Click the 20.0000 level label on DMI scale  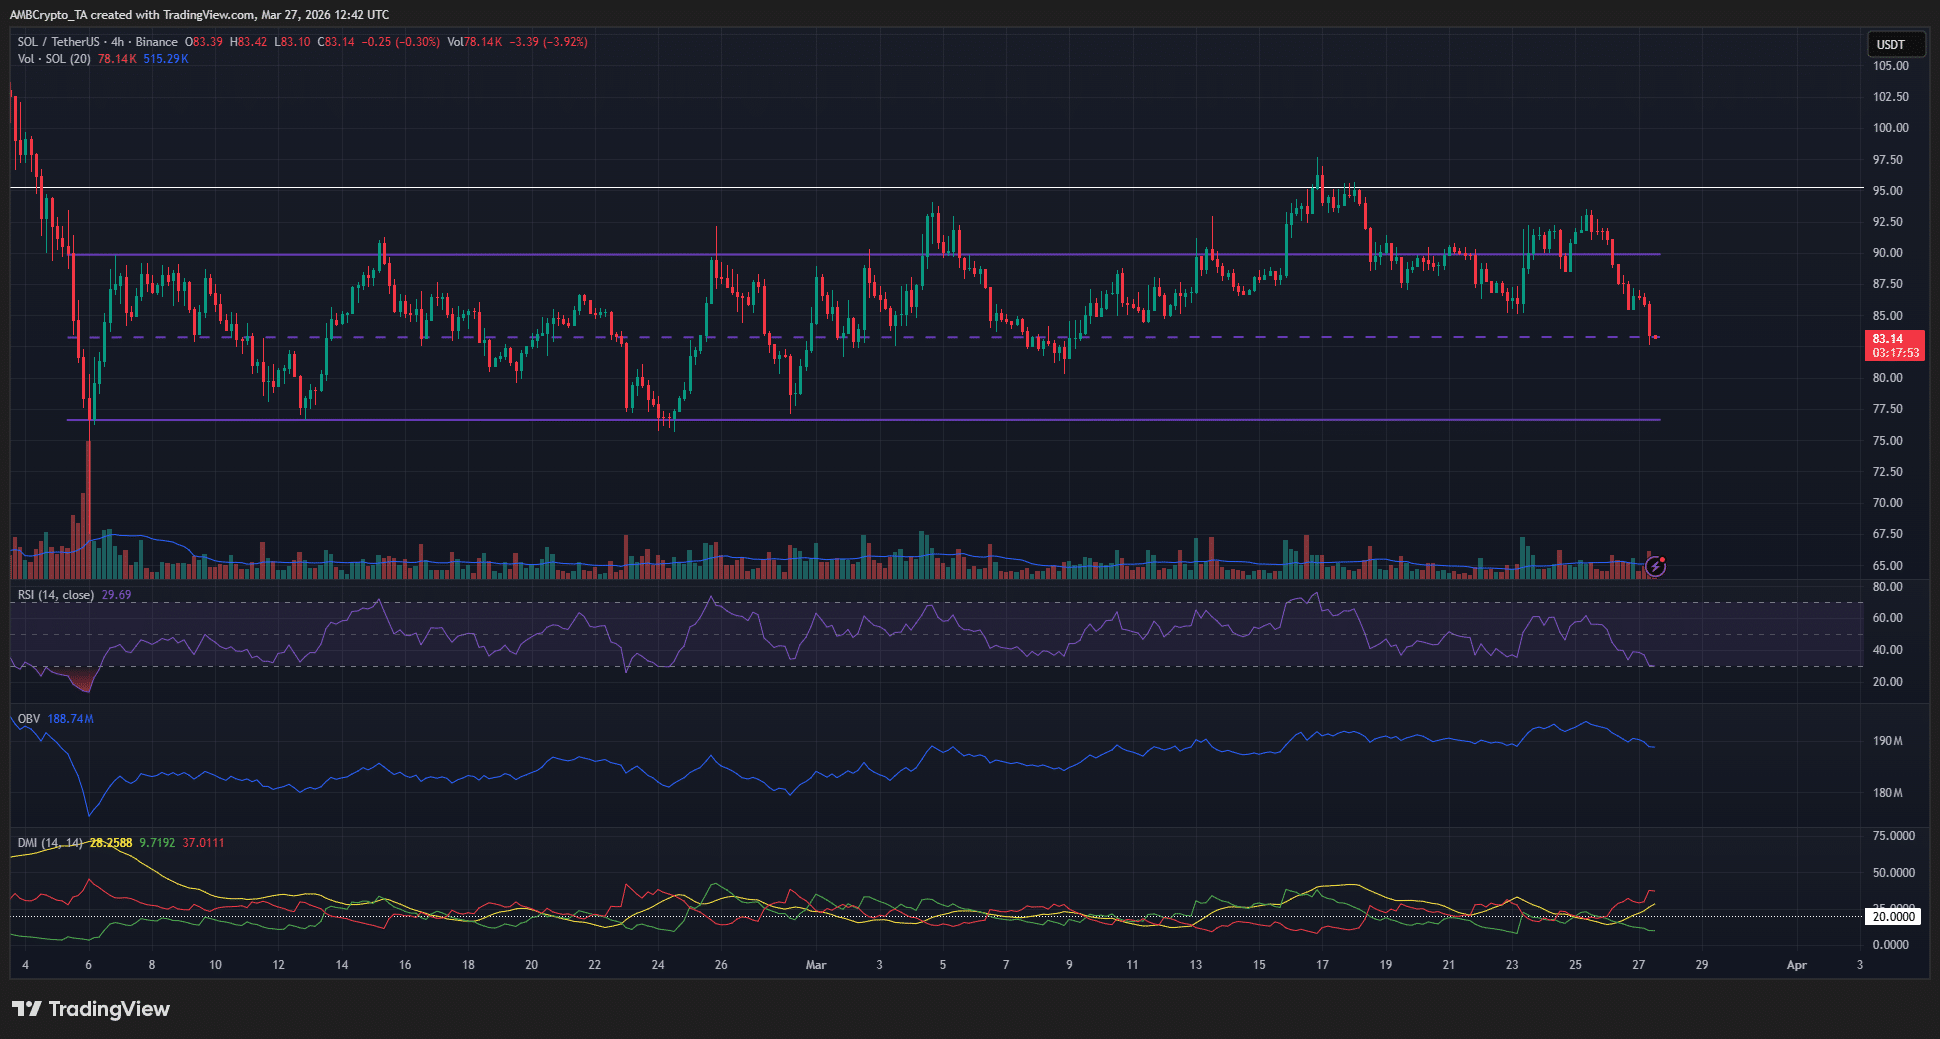1893,916
